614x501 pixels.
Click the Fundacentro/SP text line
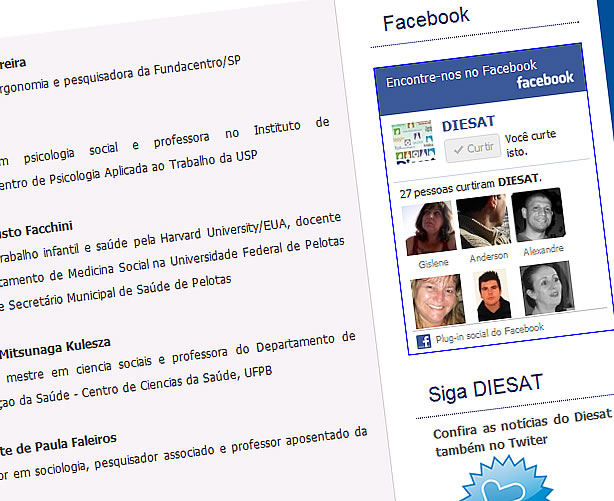(x=119, y=72)
